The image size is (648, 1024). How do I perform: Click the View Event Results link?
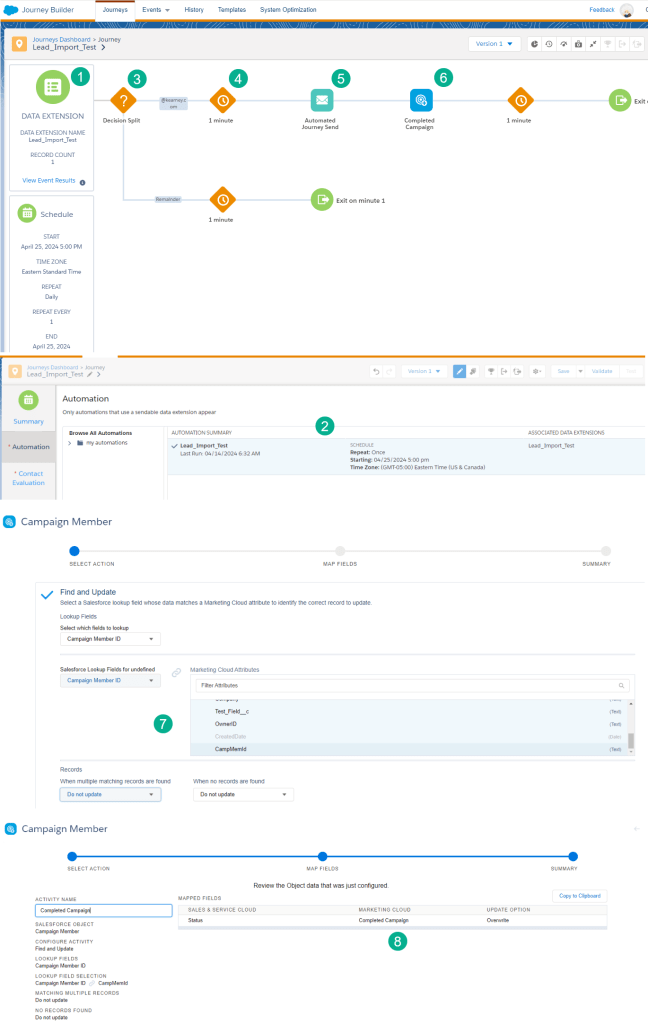click(48, 181)
